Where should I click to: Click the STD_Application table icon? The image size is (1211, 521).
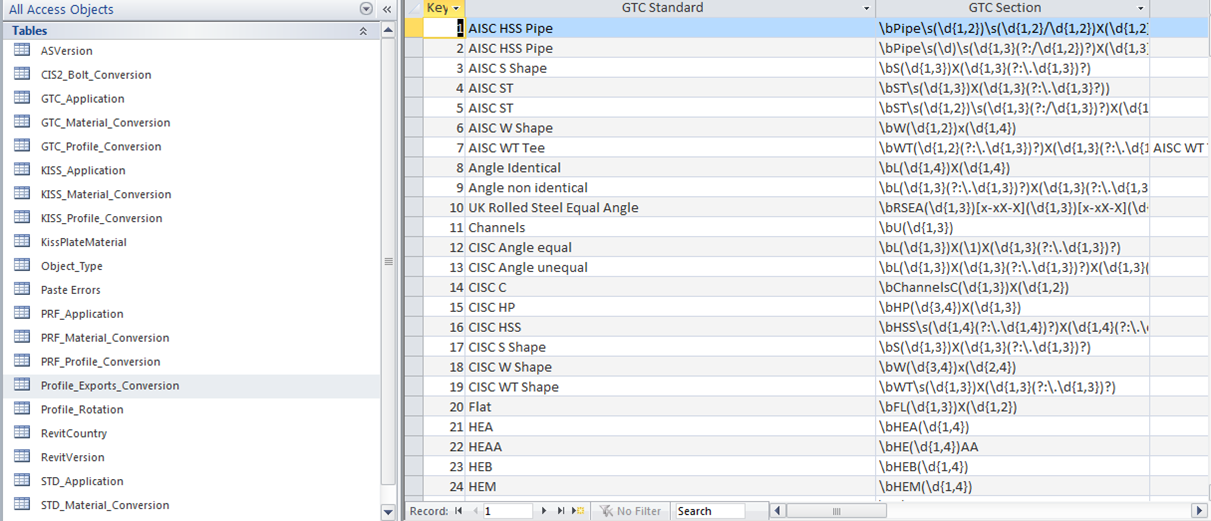coord(22,481)
